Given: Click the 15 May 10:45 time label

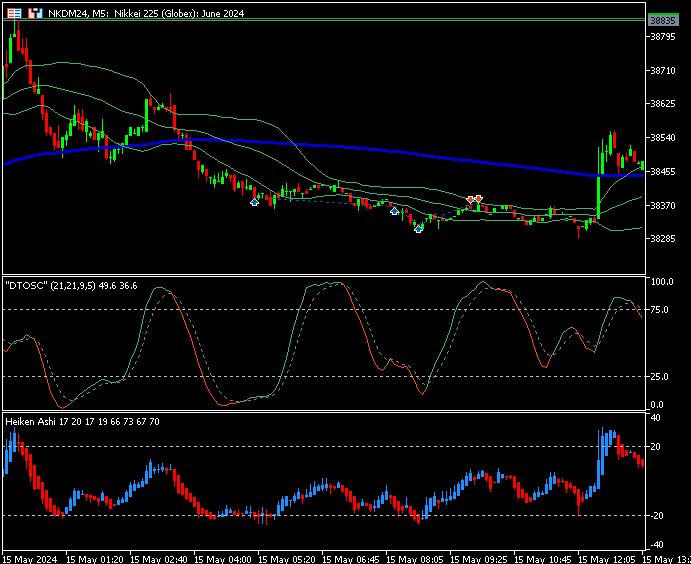Looking at the screenshot, I should (x=543, y=559).
